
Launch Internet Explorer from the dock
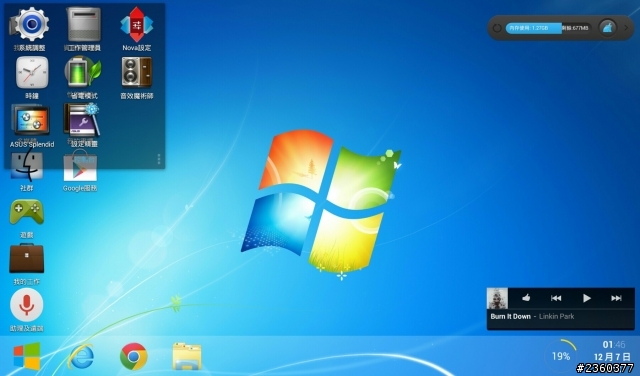point(80,356)
